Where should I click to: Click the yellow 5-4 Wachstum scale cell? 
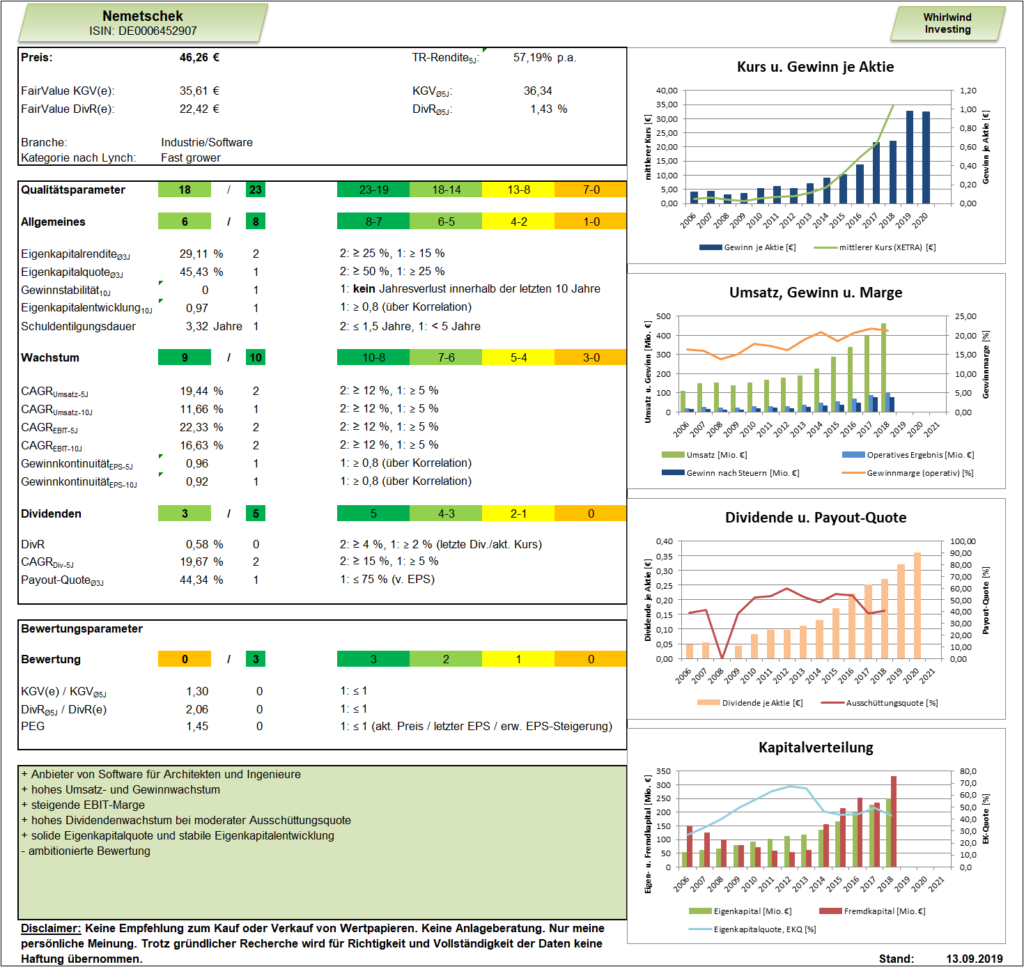coord(519,358)
